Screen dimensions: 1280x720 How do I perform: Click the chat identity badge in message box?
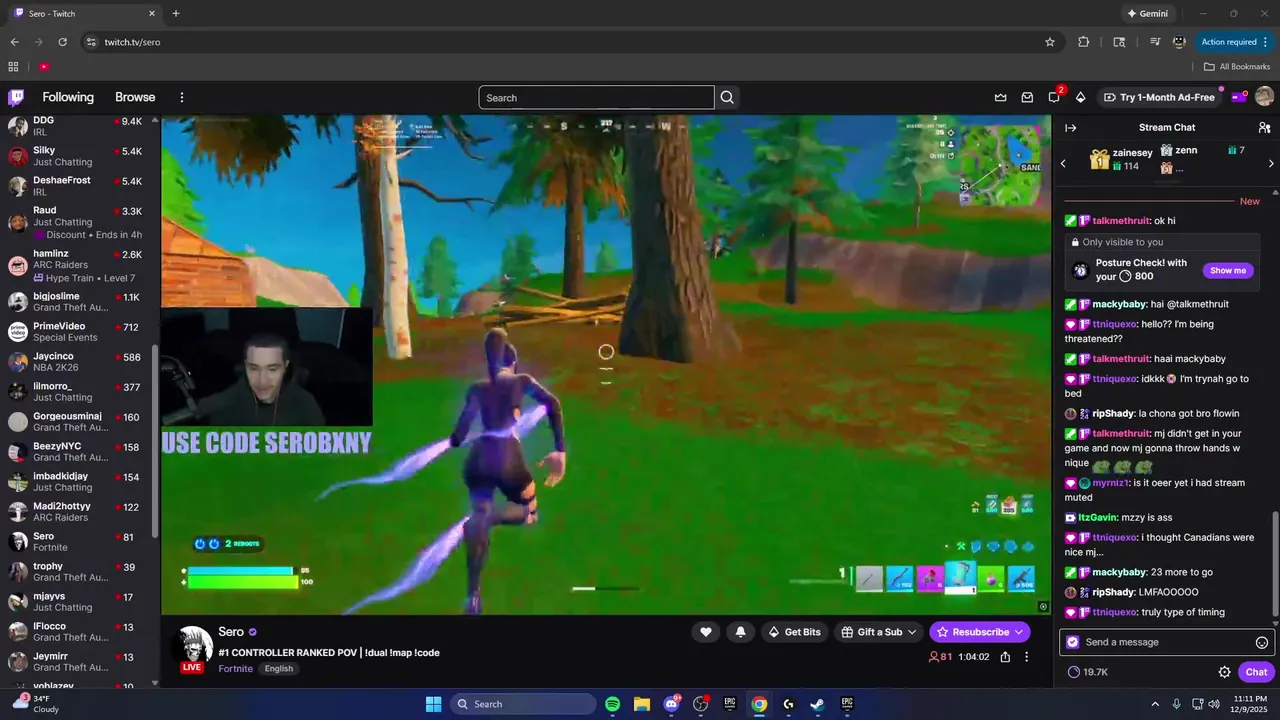pyautogui.click(x=1073, y=642)
